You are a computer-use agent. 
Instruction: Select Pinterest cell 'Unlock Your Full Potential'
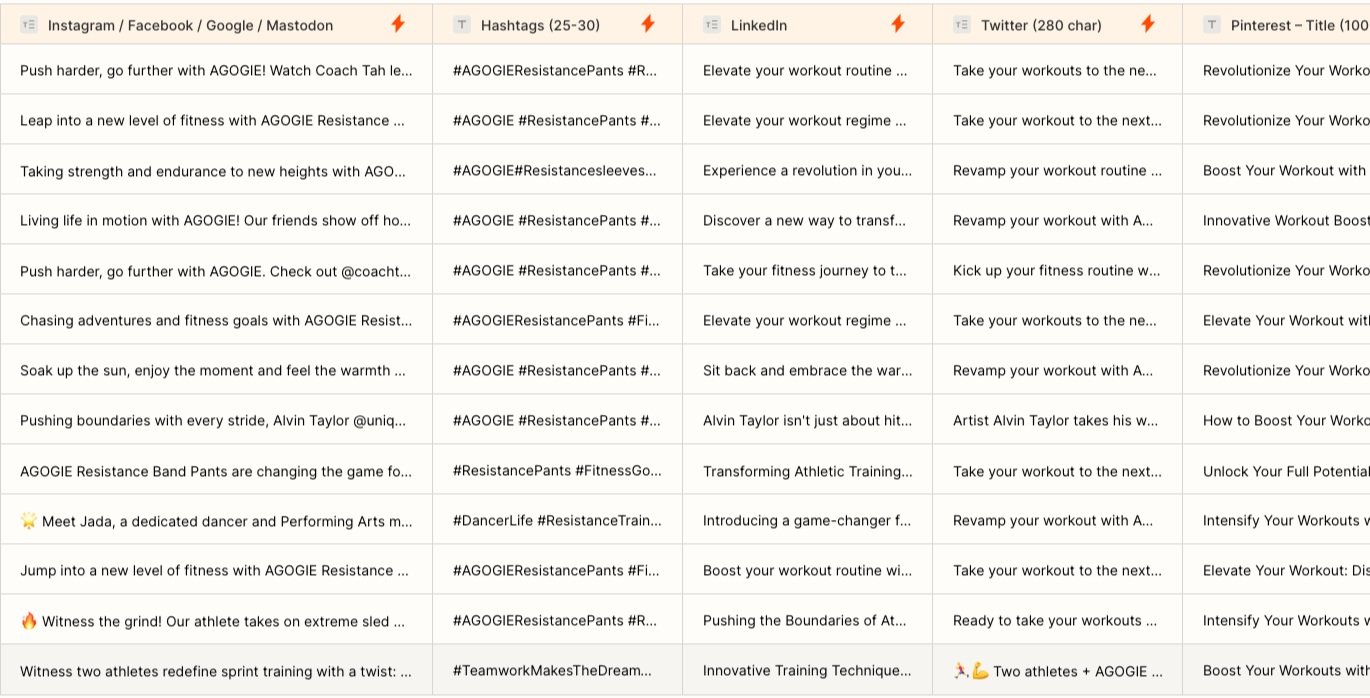[x=1276, y=470]
